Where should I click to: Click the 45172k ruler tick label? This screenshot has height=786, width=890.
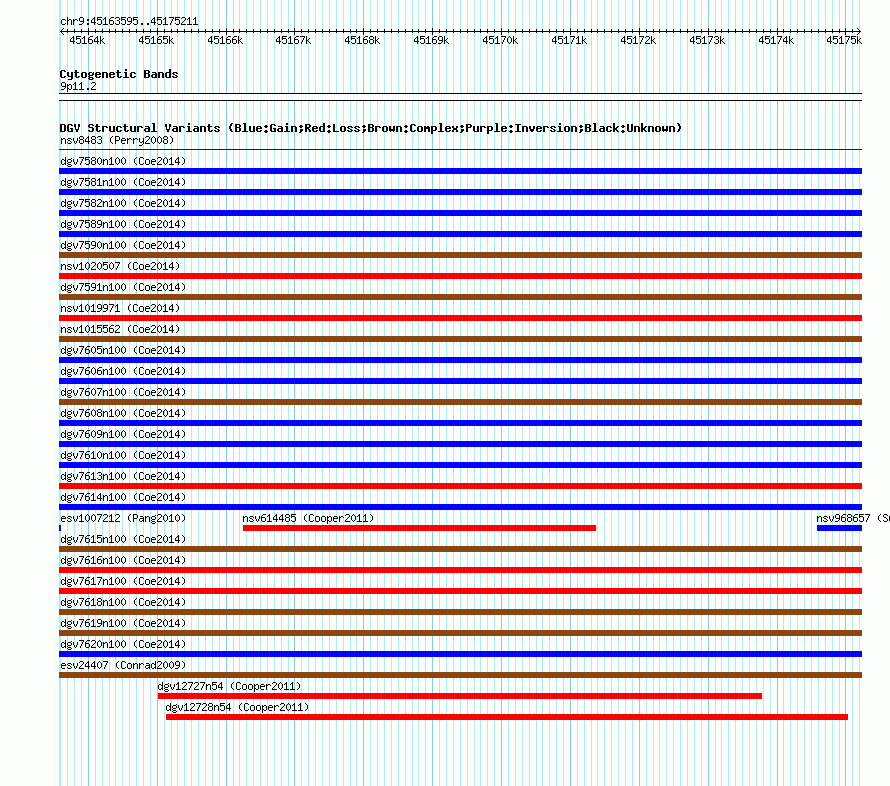pyautogui.click(x=638, y=40)
